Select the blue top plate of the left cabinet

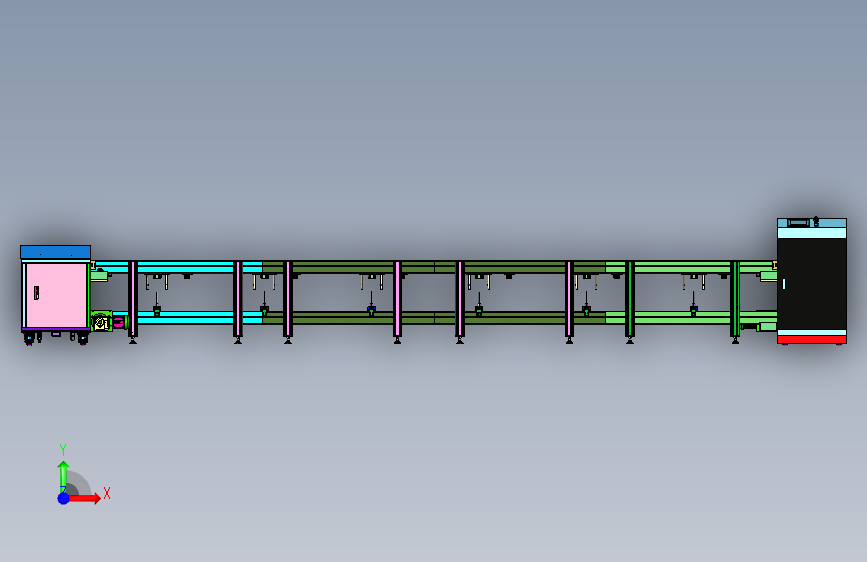coord(55,252)
